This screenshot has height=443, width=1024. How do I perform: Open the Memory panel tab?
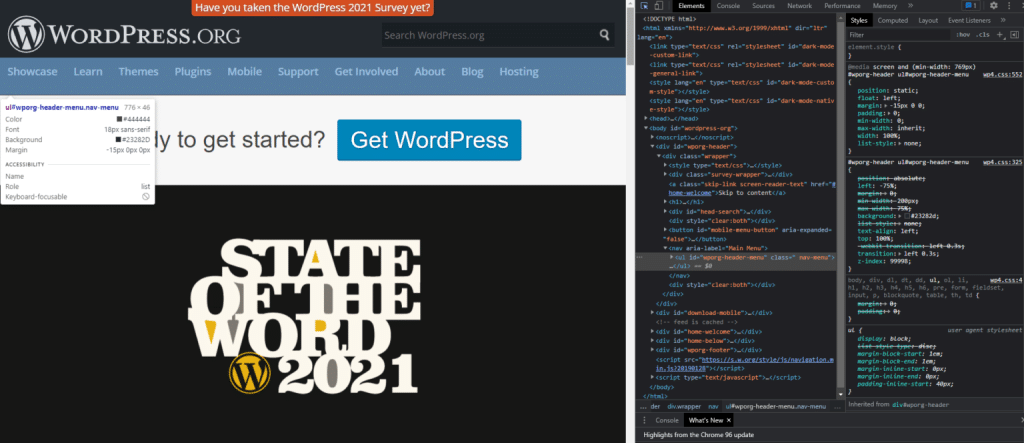pyautogui.click(x=885, y=5)
